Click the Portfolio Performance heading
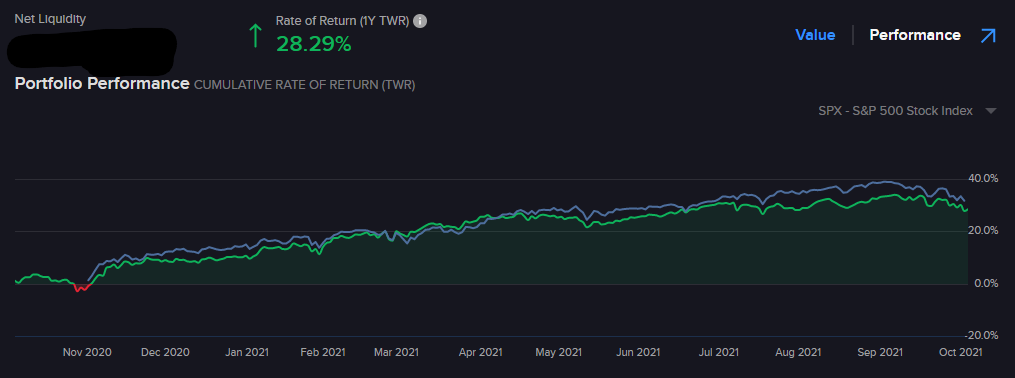Image resolution: width=1015 pixels, height=378 pixels. click(x=102, y=84)
